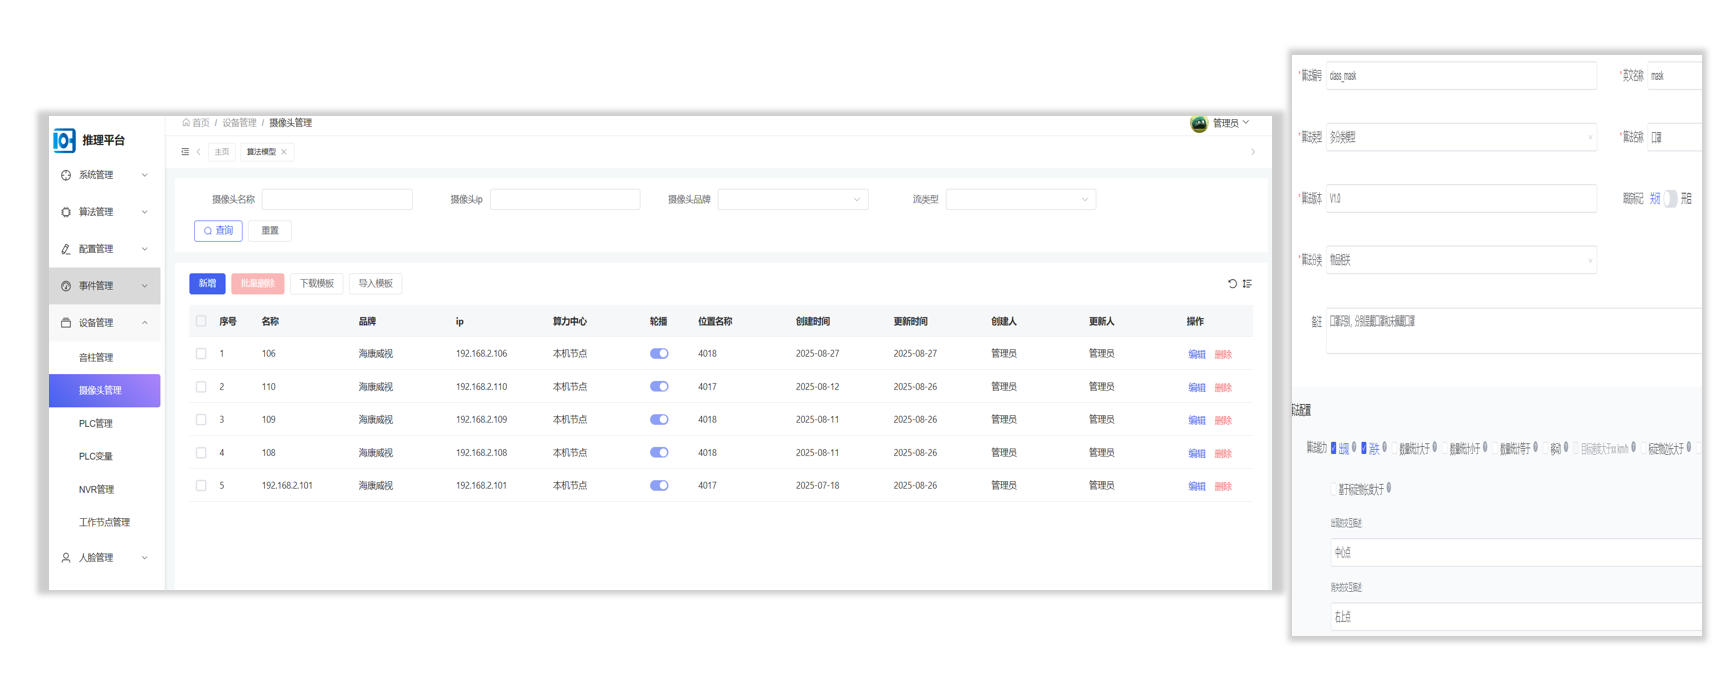Click the blue 新增 button
Image resolution: width=1733 pixels, height=694 pixels.
(x=207, y=284)
